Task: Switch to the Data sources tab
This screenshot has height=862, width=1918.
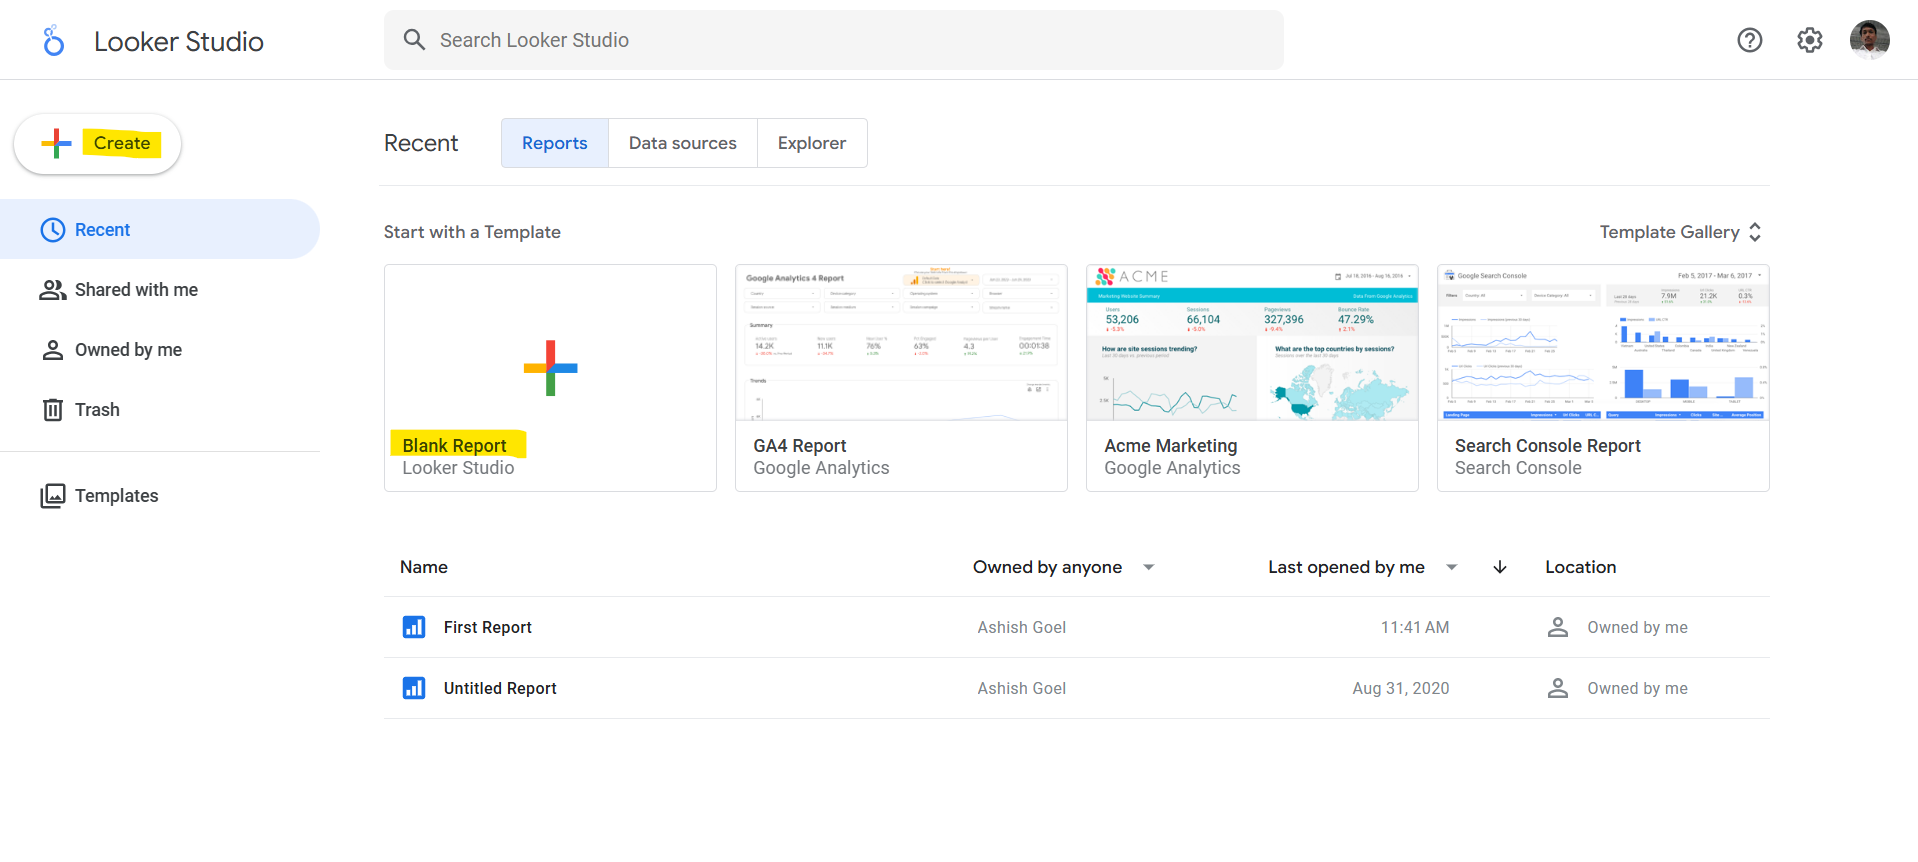Action: click(682, 143)
